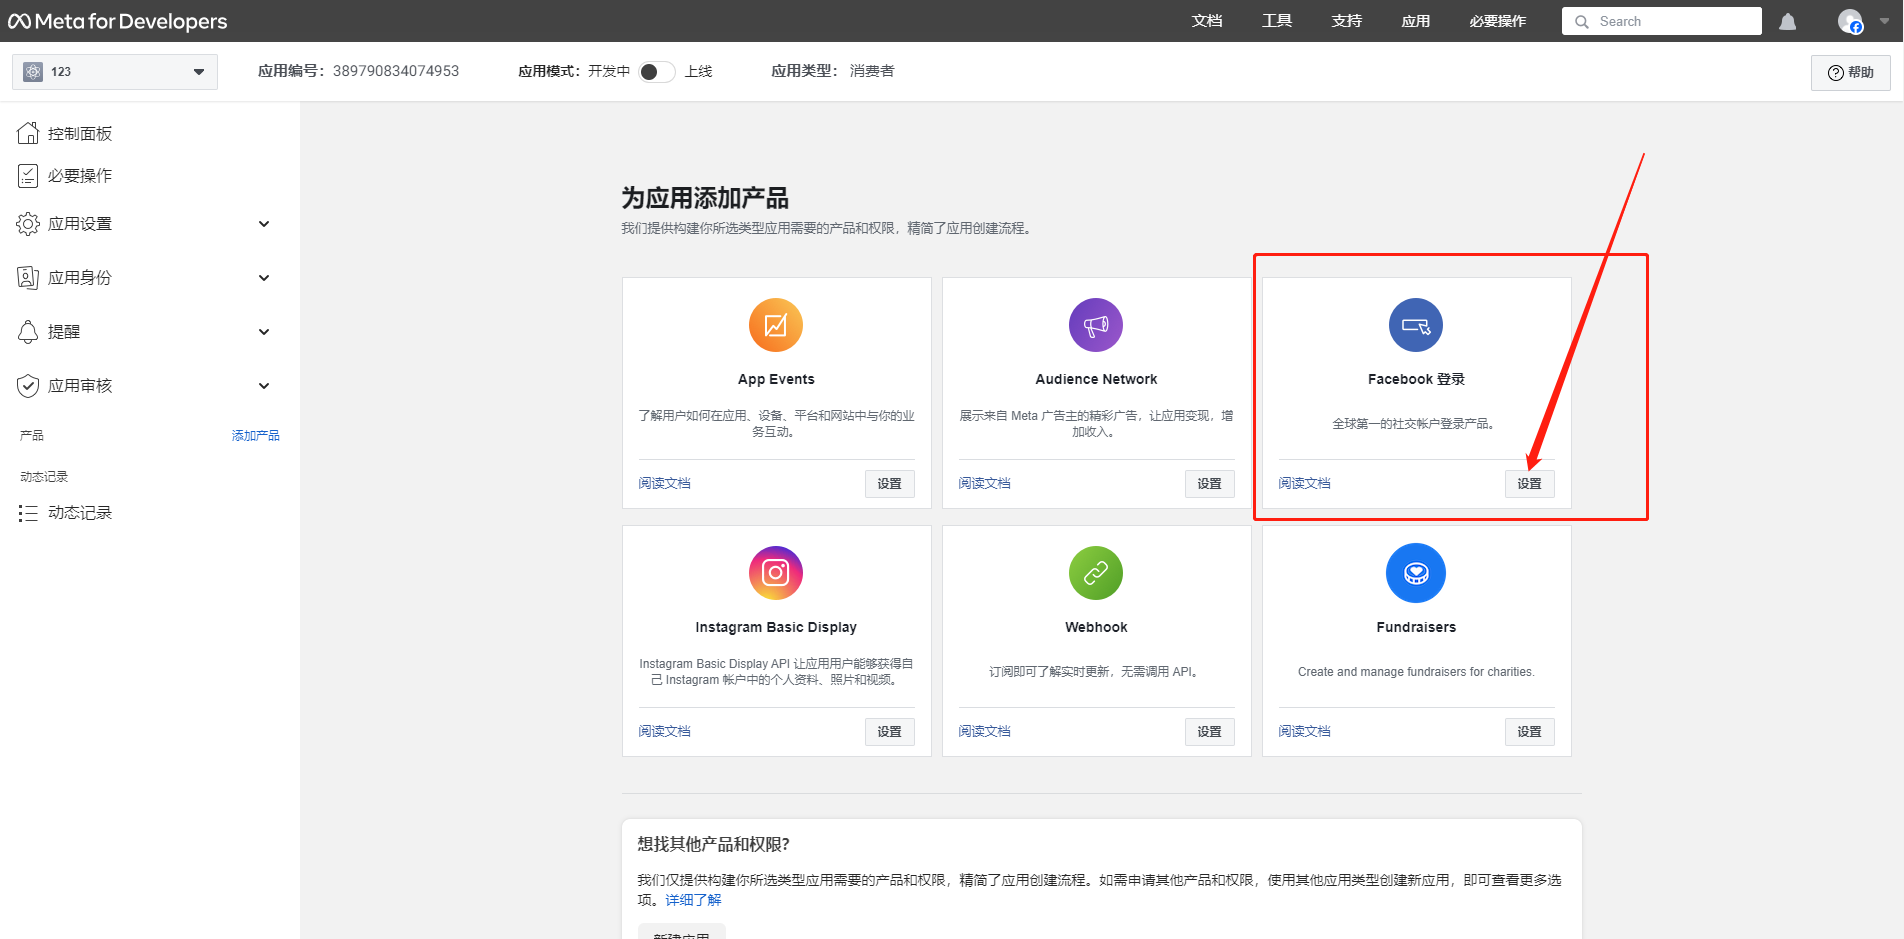Click the Instagram Basic Display title
Image resolution: width=1904 pixels, height=939 pixels.
coord(776,628)
